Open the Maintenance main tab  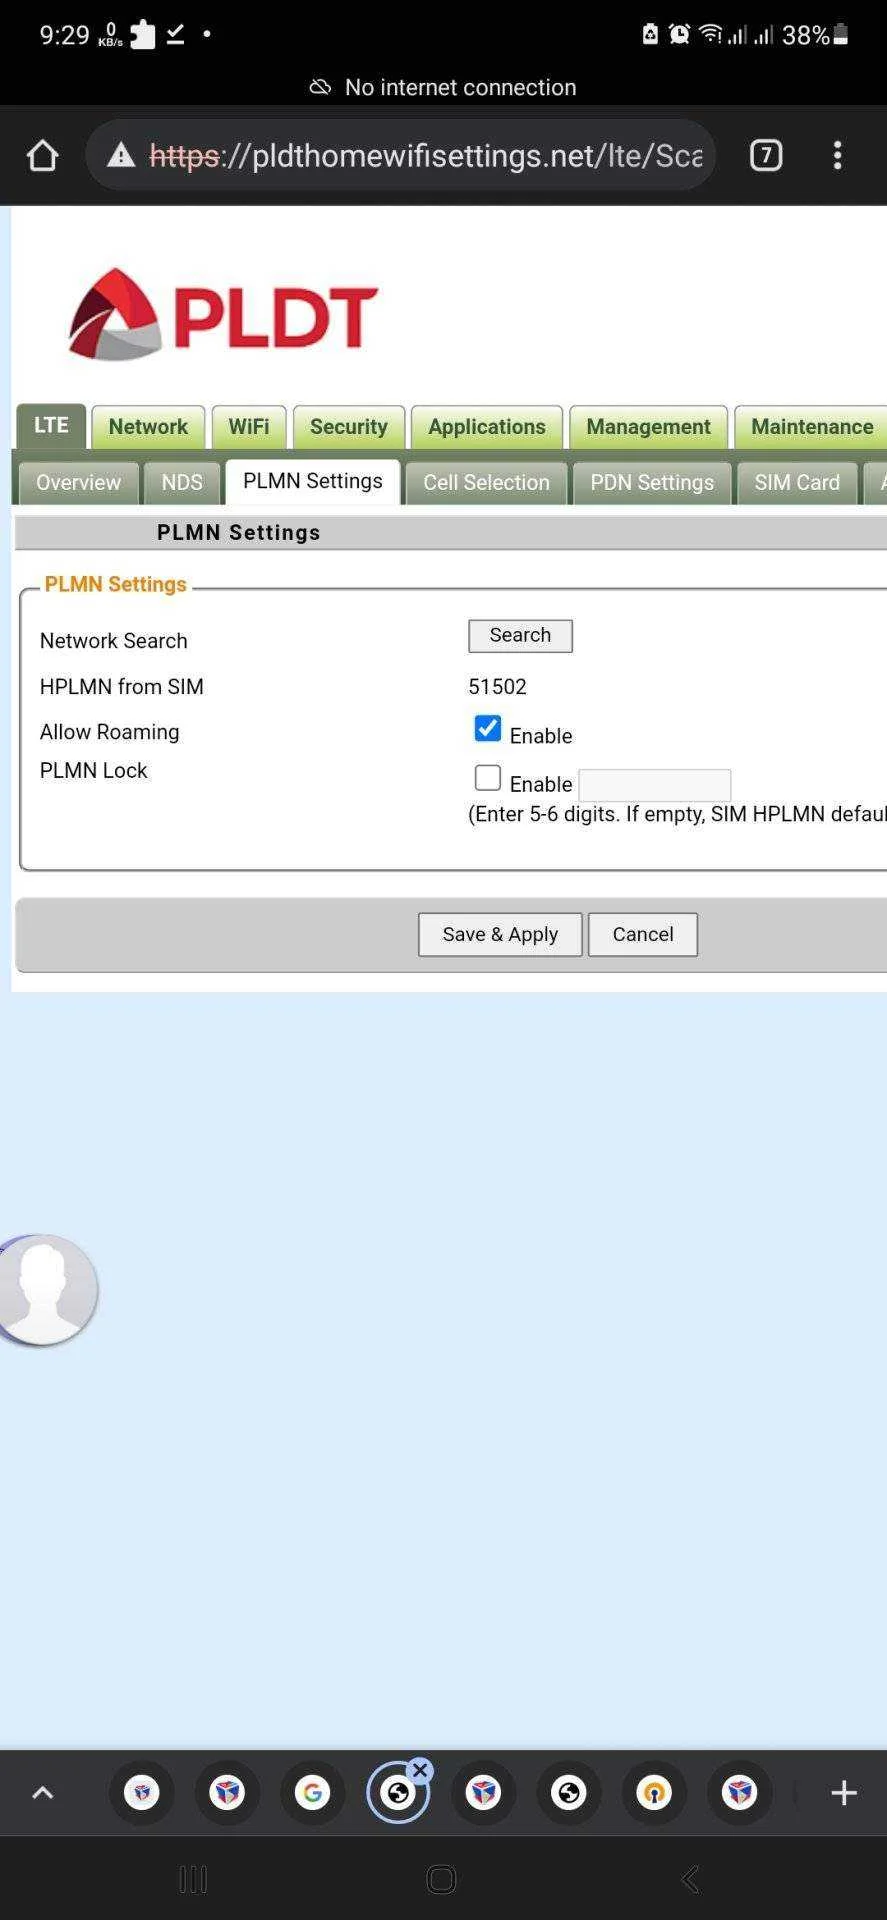pos(811,427)
